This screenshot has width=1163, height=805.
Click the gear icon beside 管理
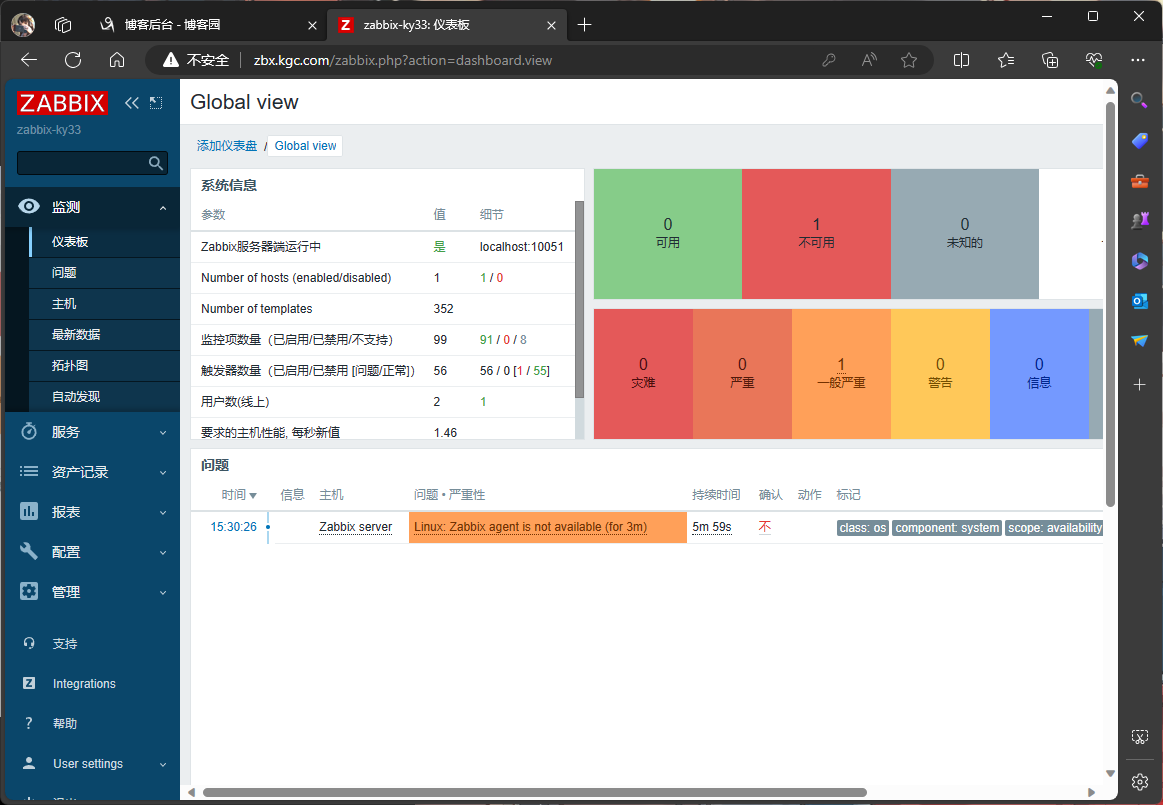click(x=29, y=591)
